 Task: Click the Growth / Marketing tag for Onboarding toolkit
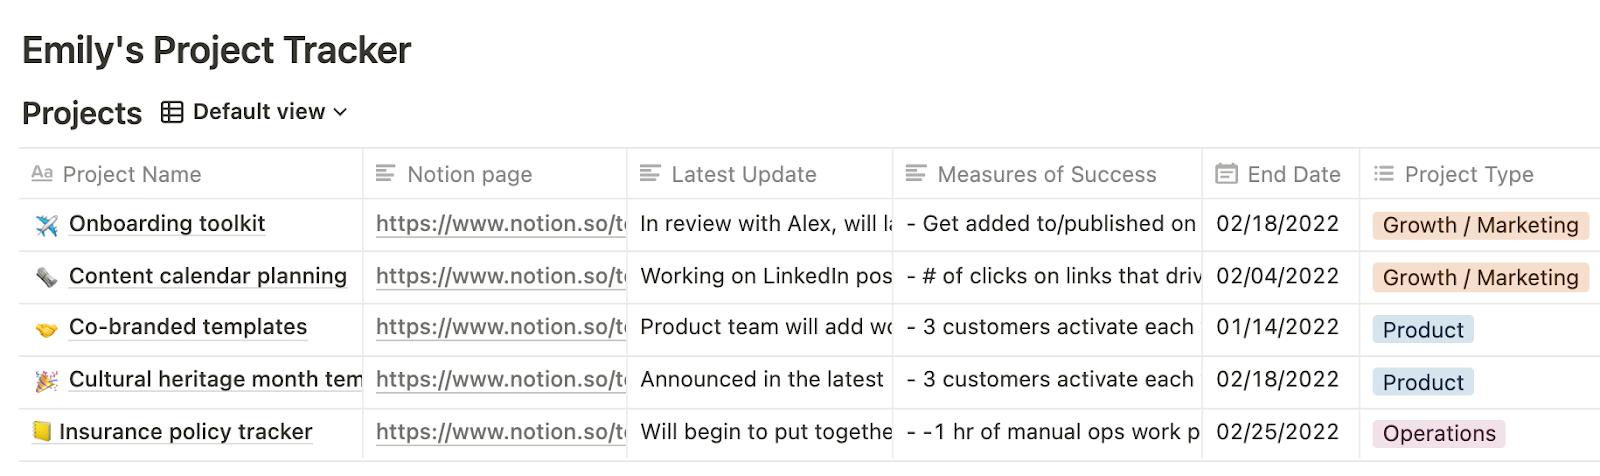point(1480,226)
